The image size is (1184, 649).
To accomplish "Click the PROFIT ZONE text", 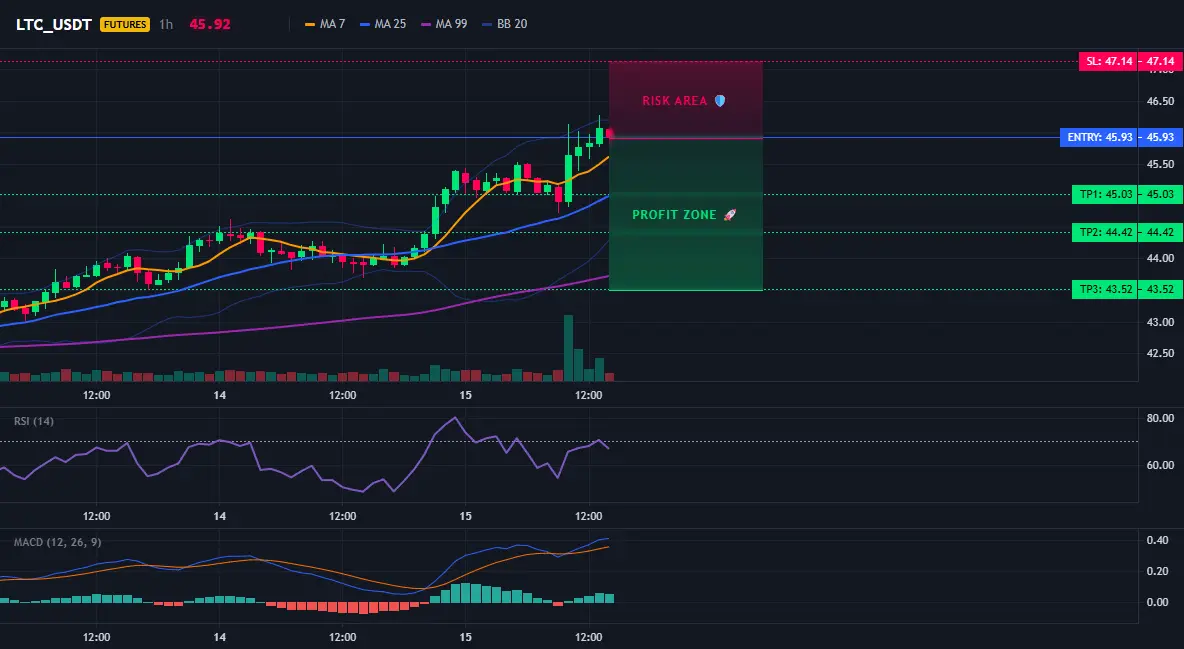I will (674, 215).
